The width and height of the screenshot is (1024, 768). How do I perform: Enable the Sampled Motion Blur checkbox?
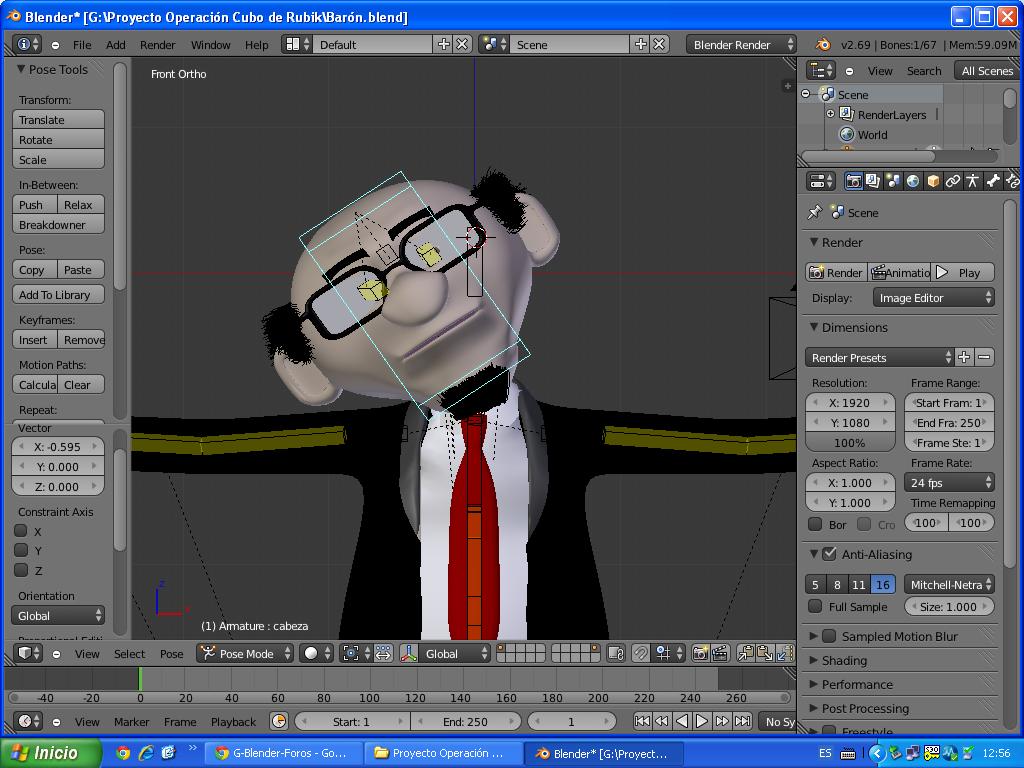(x=829, y=635)
